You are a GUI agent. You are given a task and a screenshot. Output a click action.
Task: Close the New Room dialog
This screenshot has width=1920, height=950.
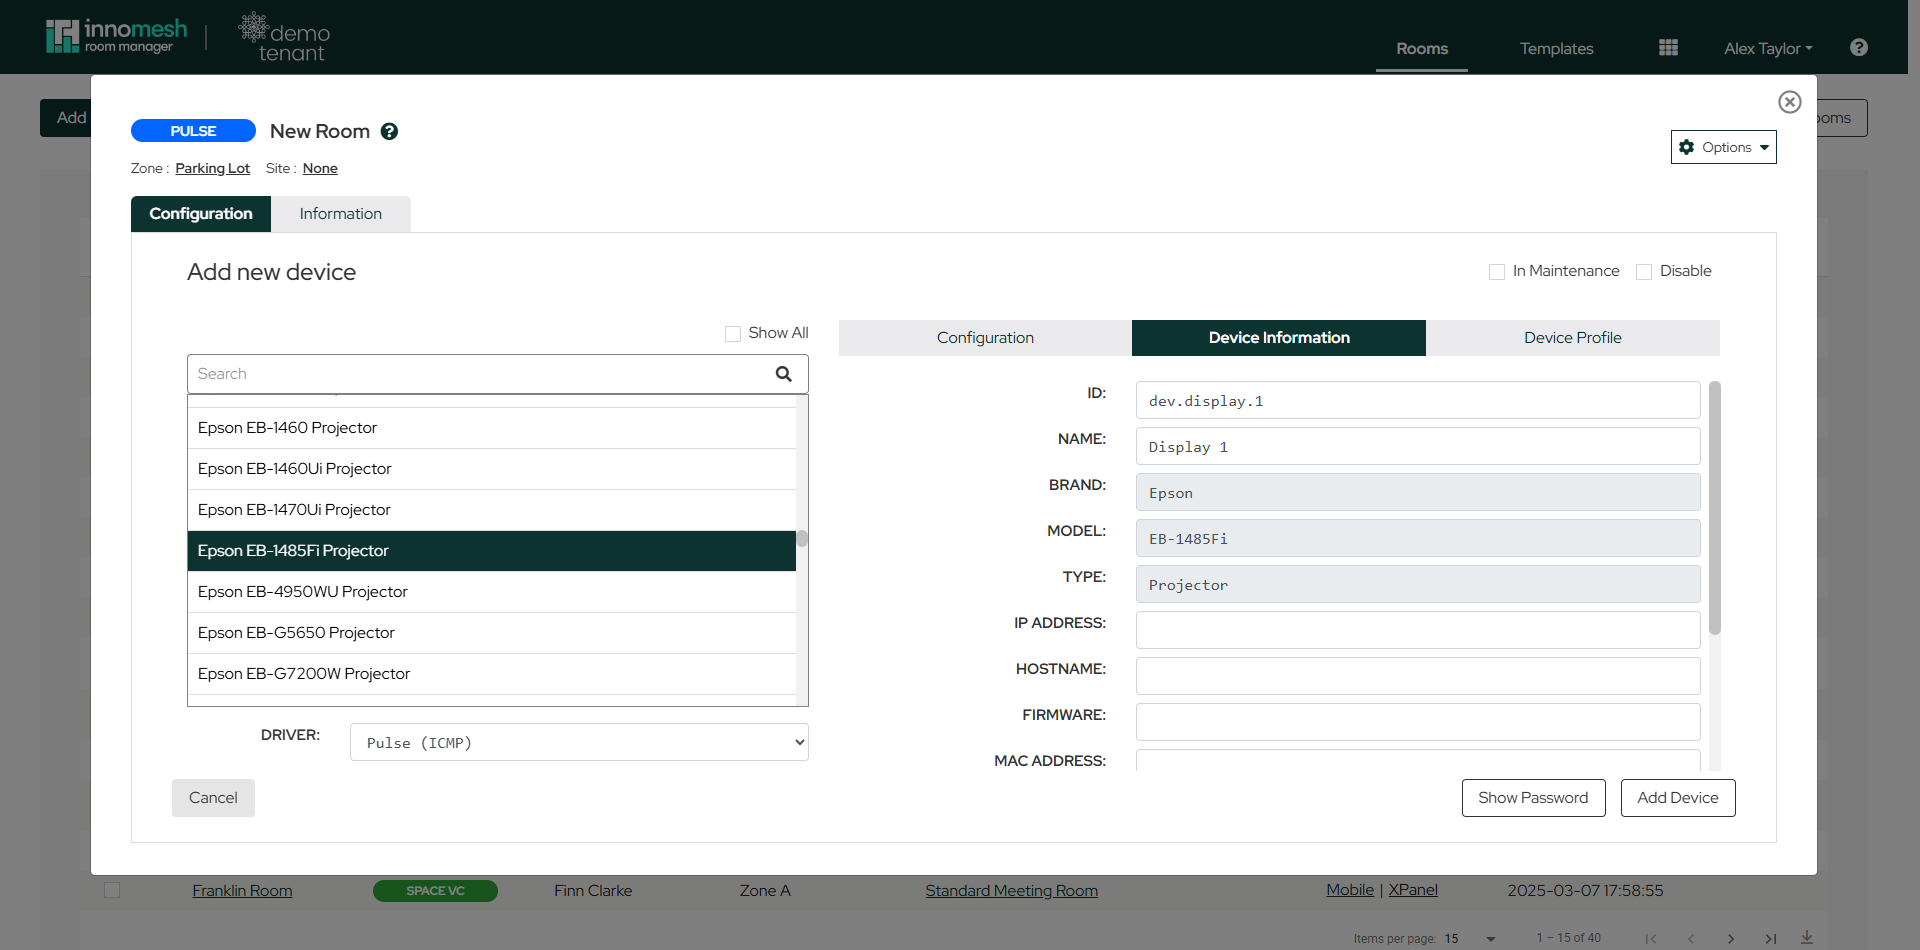pos(1790,102)
